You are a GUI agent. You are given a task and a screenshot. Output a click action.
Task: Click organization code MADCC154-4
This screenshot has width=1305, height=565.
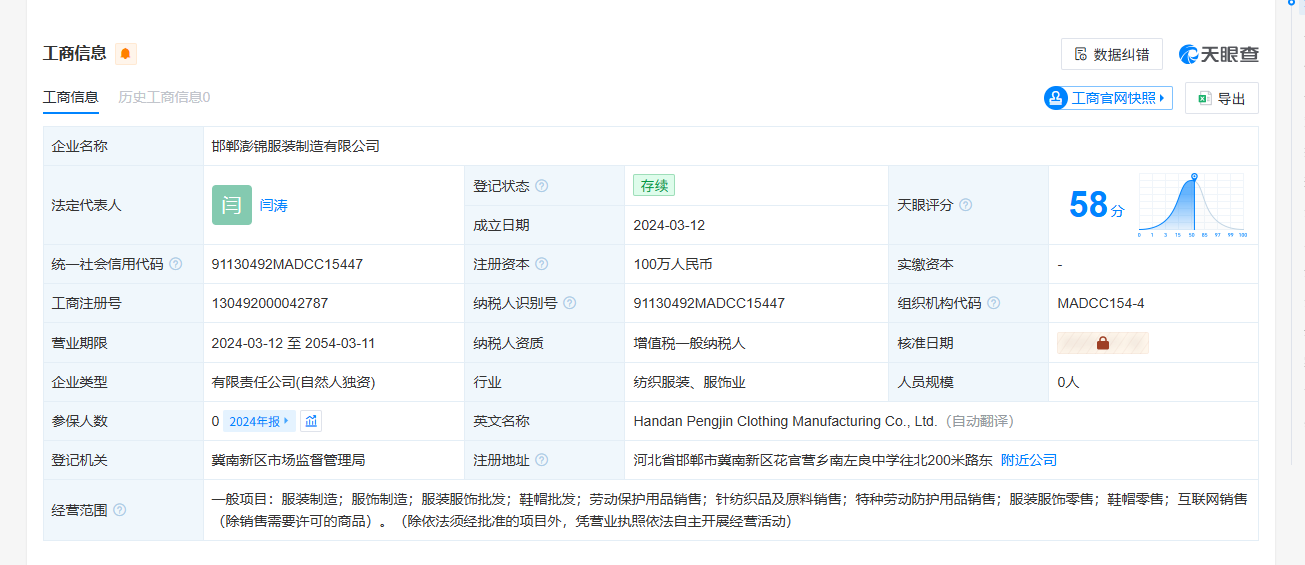coord(1101,303)
